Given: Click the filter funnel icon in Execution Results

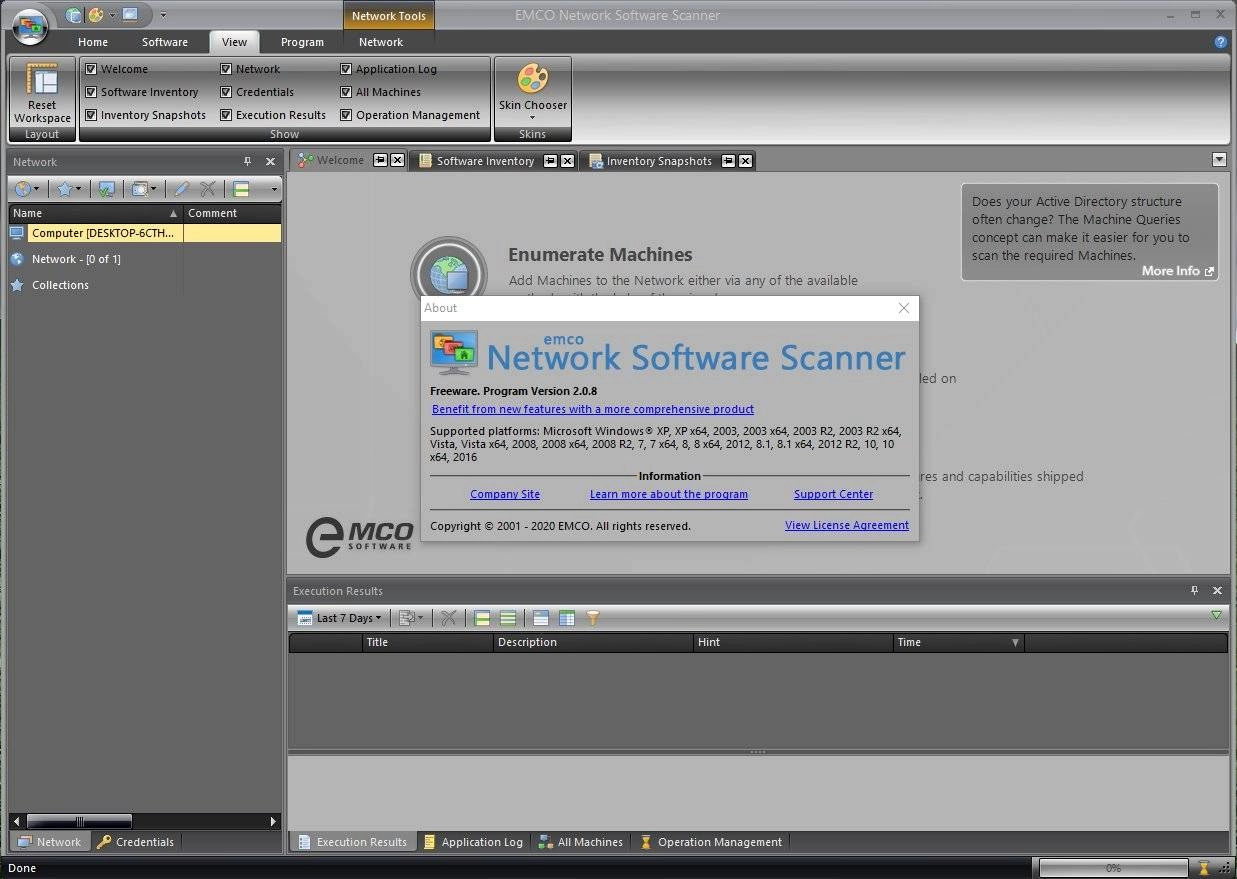Looking at the screenshot, I should tap(593, 618).
